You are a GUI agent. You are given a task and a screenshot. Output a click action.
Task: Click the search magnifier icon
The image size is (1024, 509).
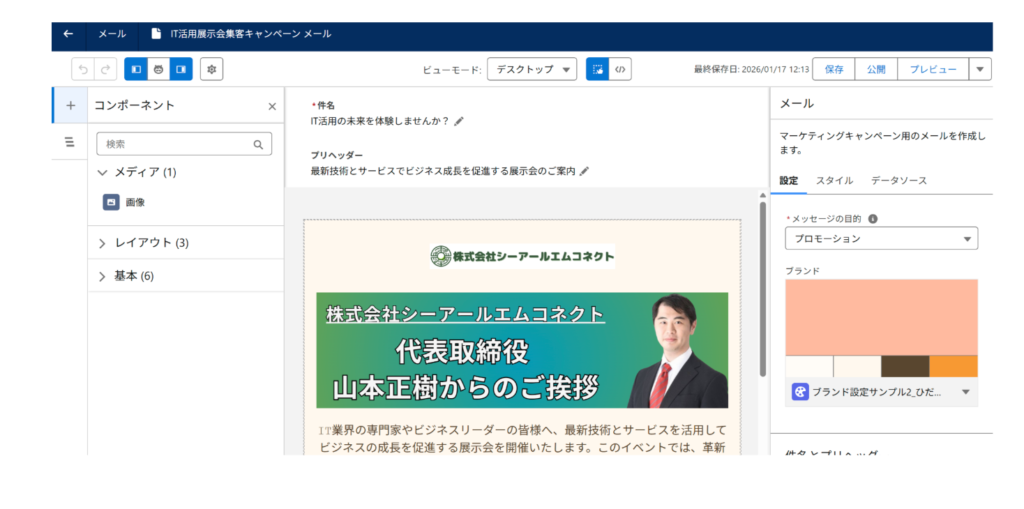point(258,144)
